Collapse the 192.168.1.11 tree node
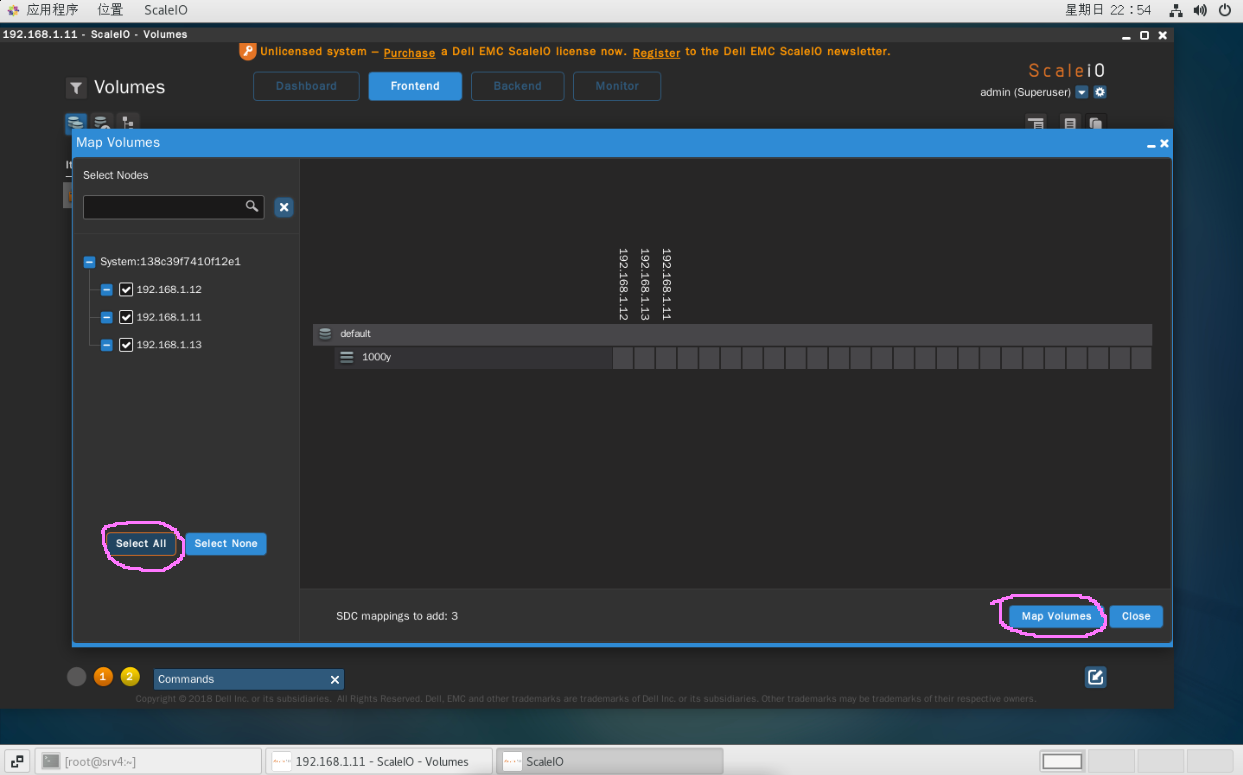This screenshot has height=775, width=1243. tap(107, 317)
